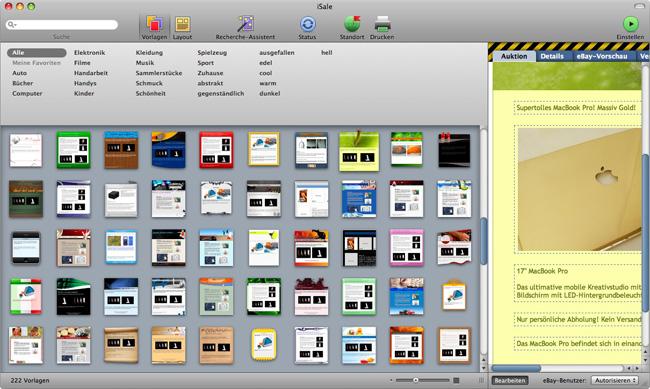
Task: Pick the Schönheit category
Action: 150,94
